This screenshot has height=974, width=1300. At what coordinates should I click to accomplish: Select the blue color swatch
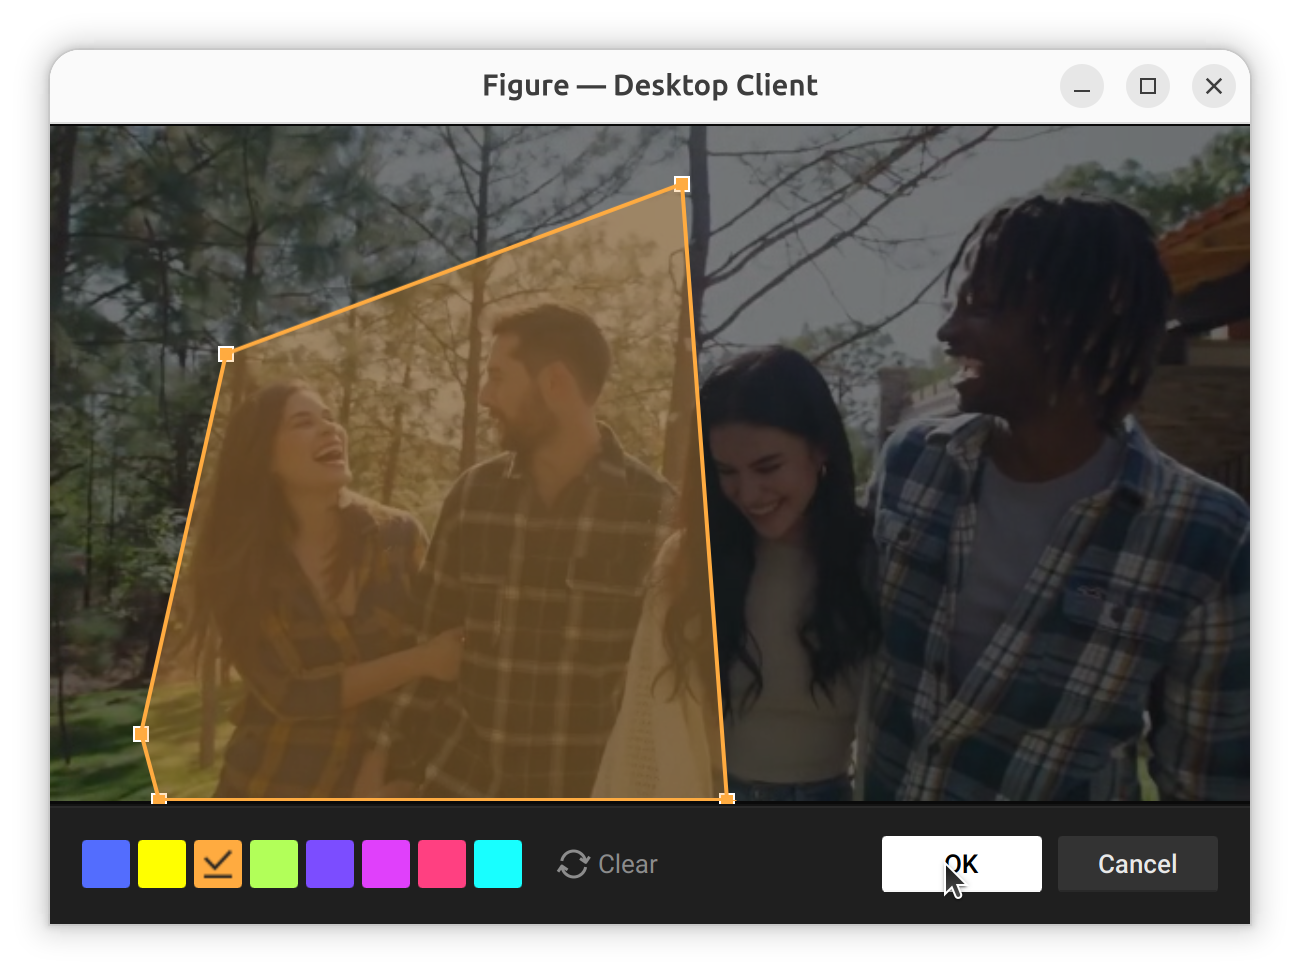pyautogui.click(x=106, y=864)
